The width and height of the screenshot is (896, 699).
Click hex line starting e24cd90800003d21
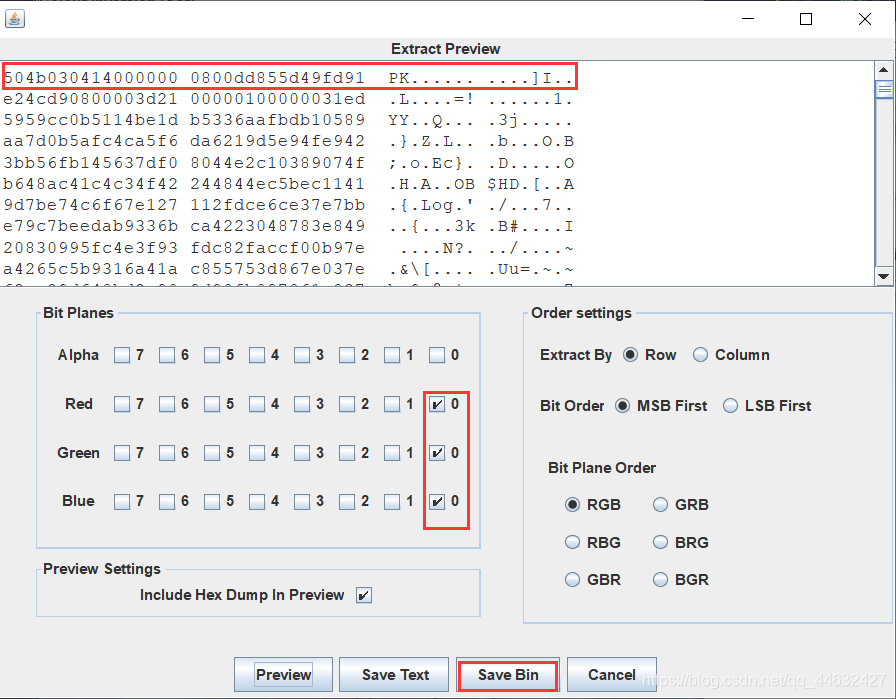[x=289, y=99]
